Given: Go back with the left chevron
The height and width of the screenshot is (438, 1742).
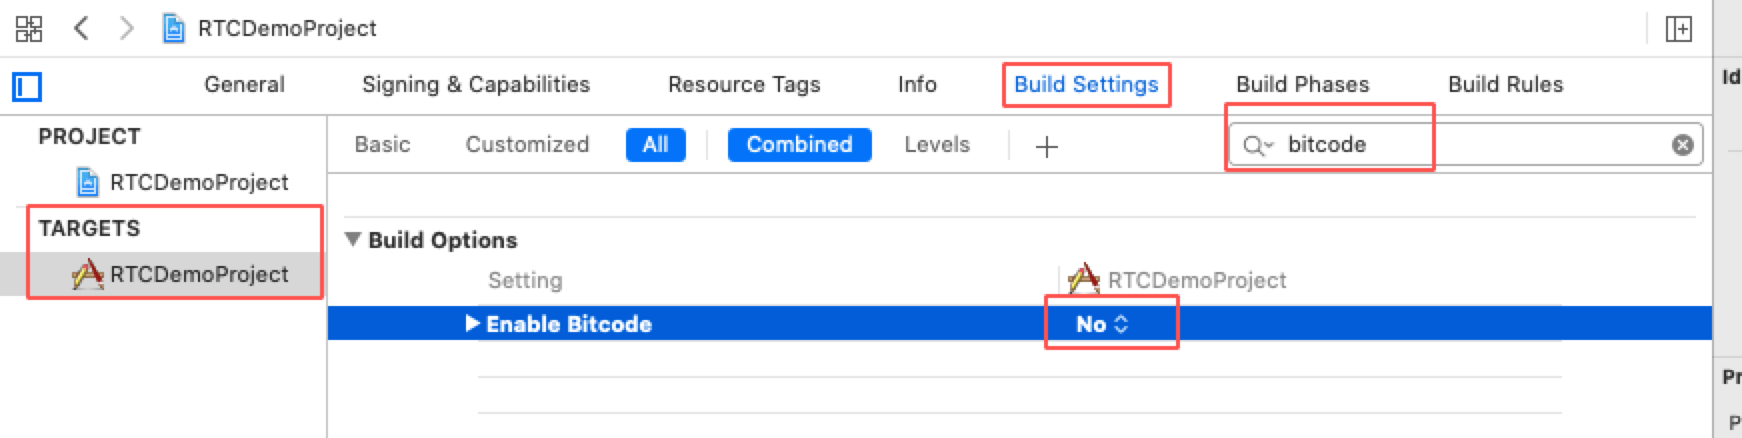Looking at the screenshot, I should (x=82, y=28).
